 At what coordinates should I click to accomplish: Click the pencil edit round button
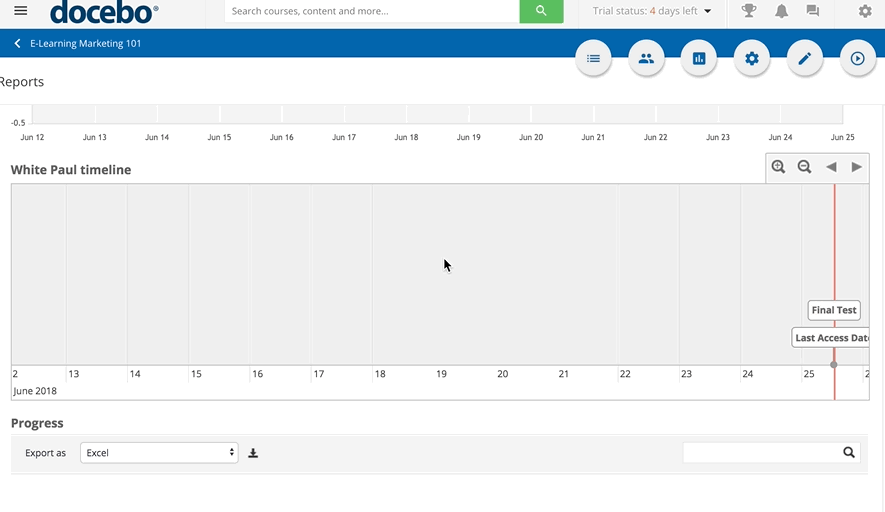tap(805, 58)
